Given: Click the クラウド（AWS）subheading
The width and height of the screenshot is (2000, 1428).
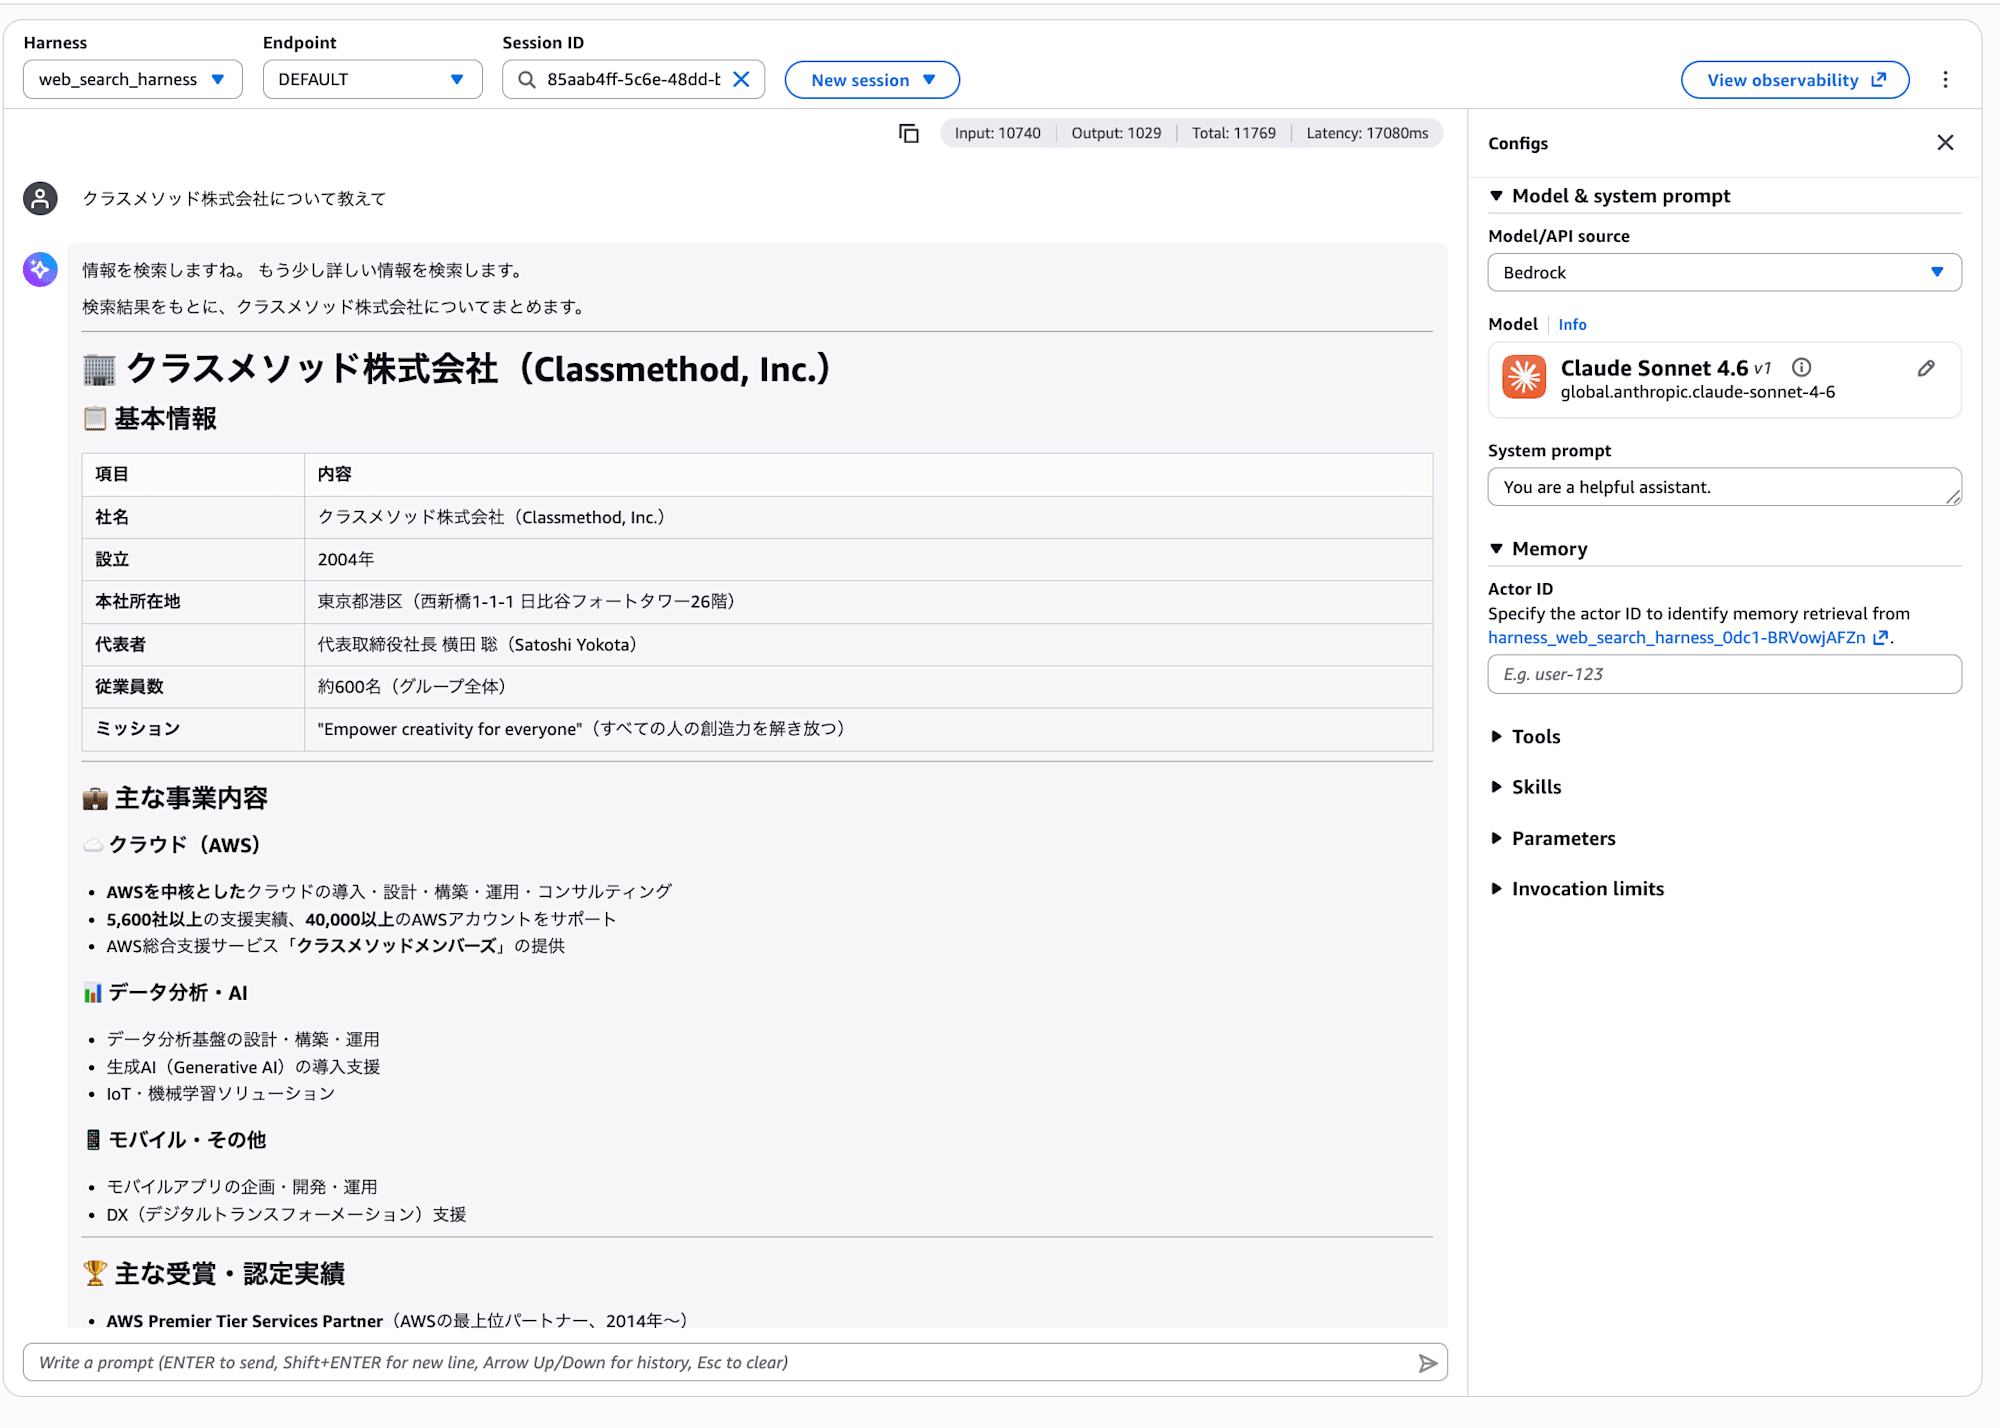Looking at the screenshot, I should 172,845.
